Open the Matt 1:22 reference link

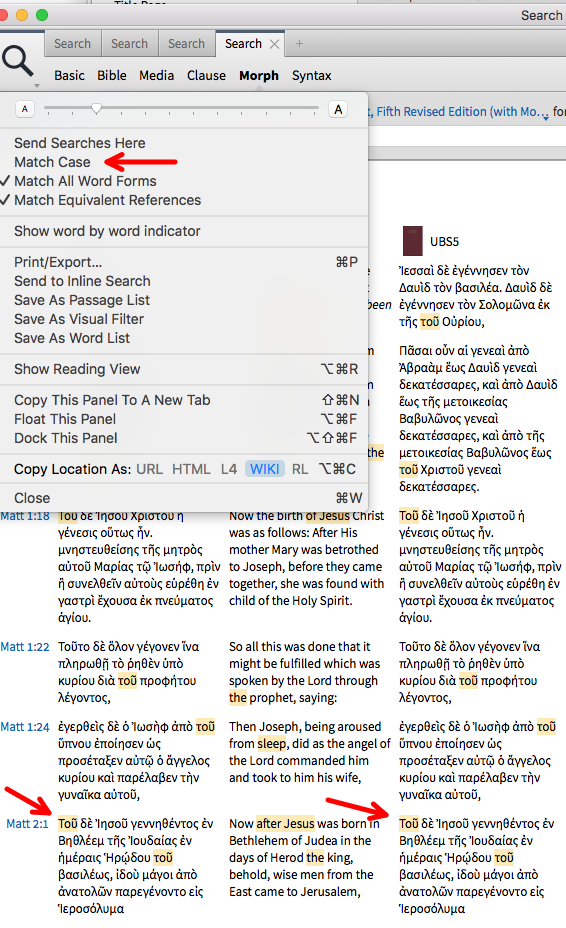click(25, 647)
